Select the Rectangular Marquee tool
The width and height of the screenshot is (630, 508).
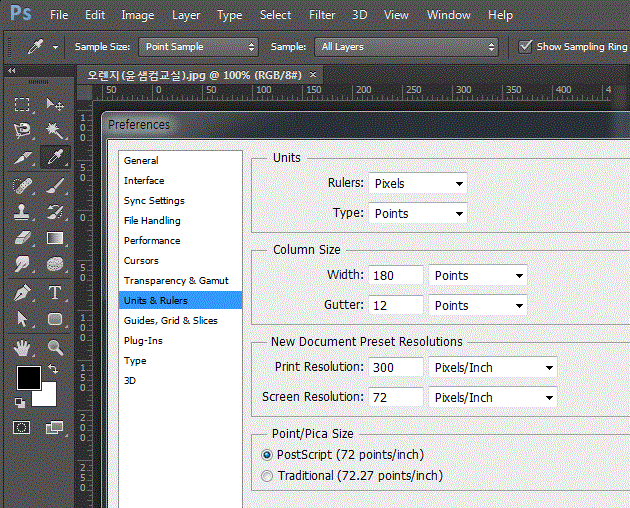[x=22, y=104]
